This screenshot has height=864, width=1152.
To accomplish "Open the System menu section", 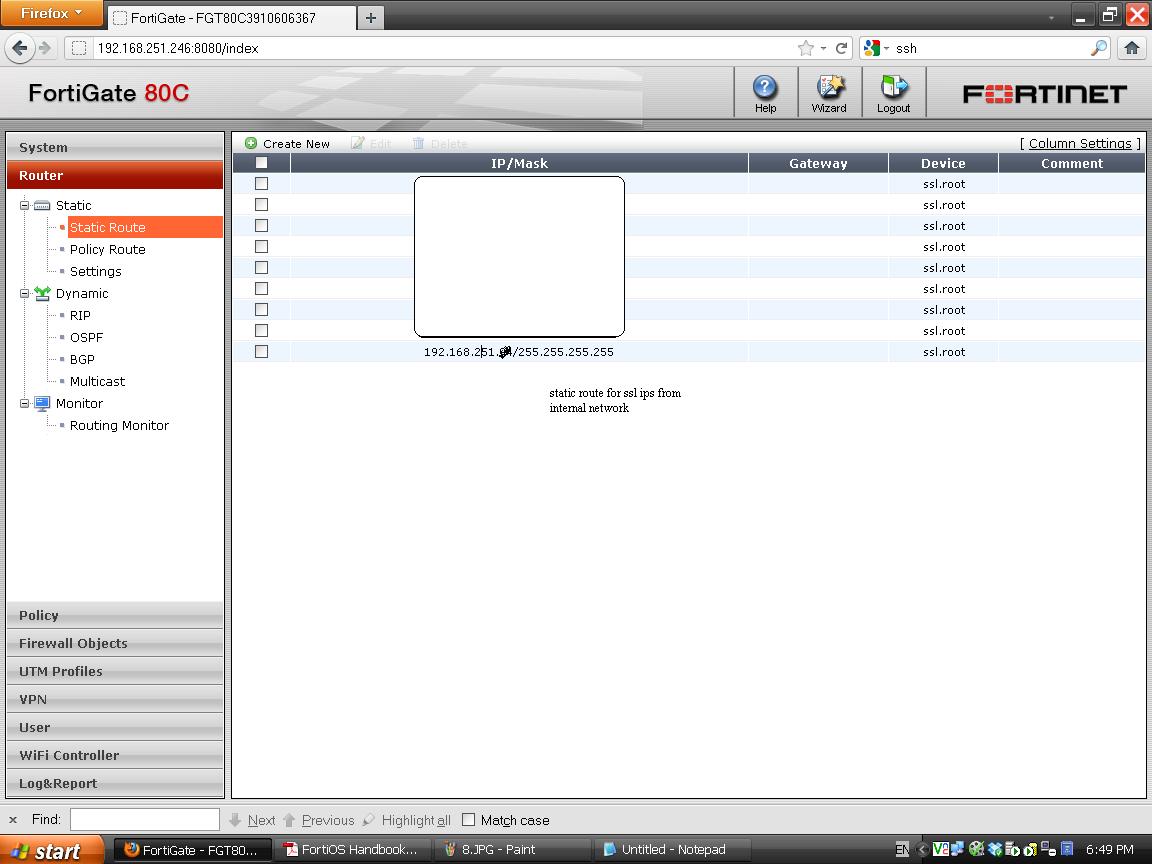I will point(115,147).
